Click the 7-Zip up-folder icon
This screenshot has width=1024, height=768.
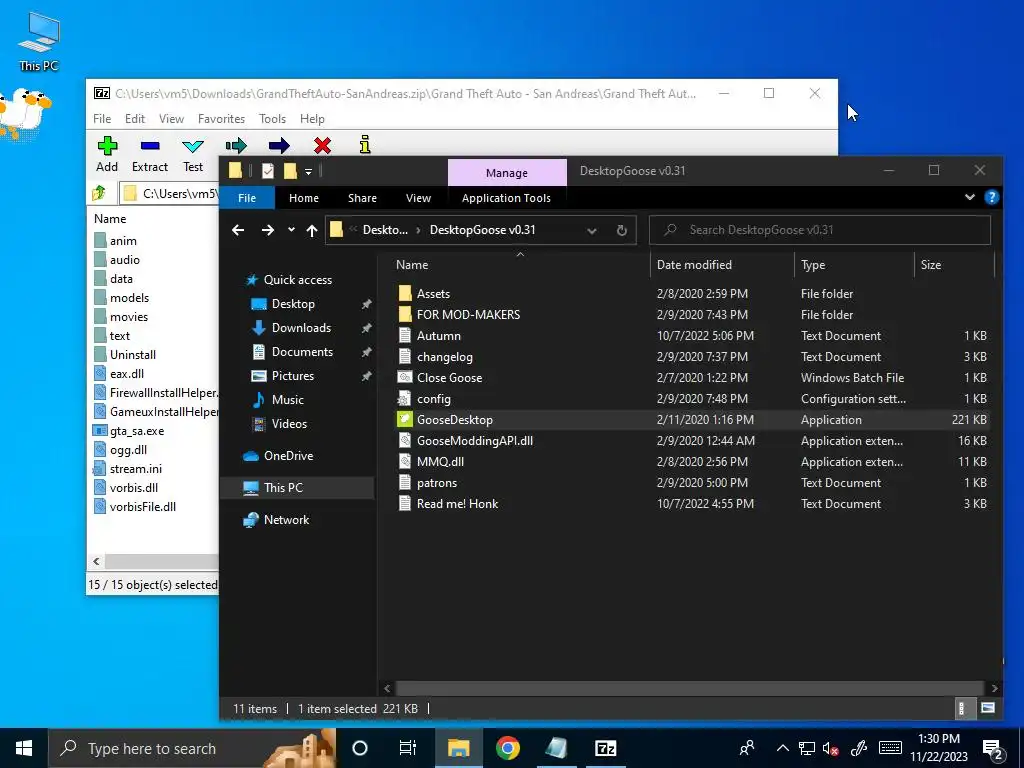click(99, 193)
